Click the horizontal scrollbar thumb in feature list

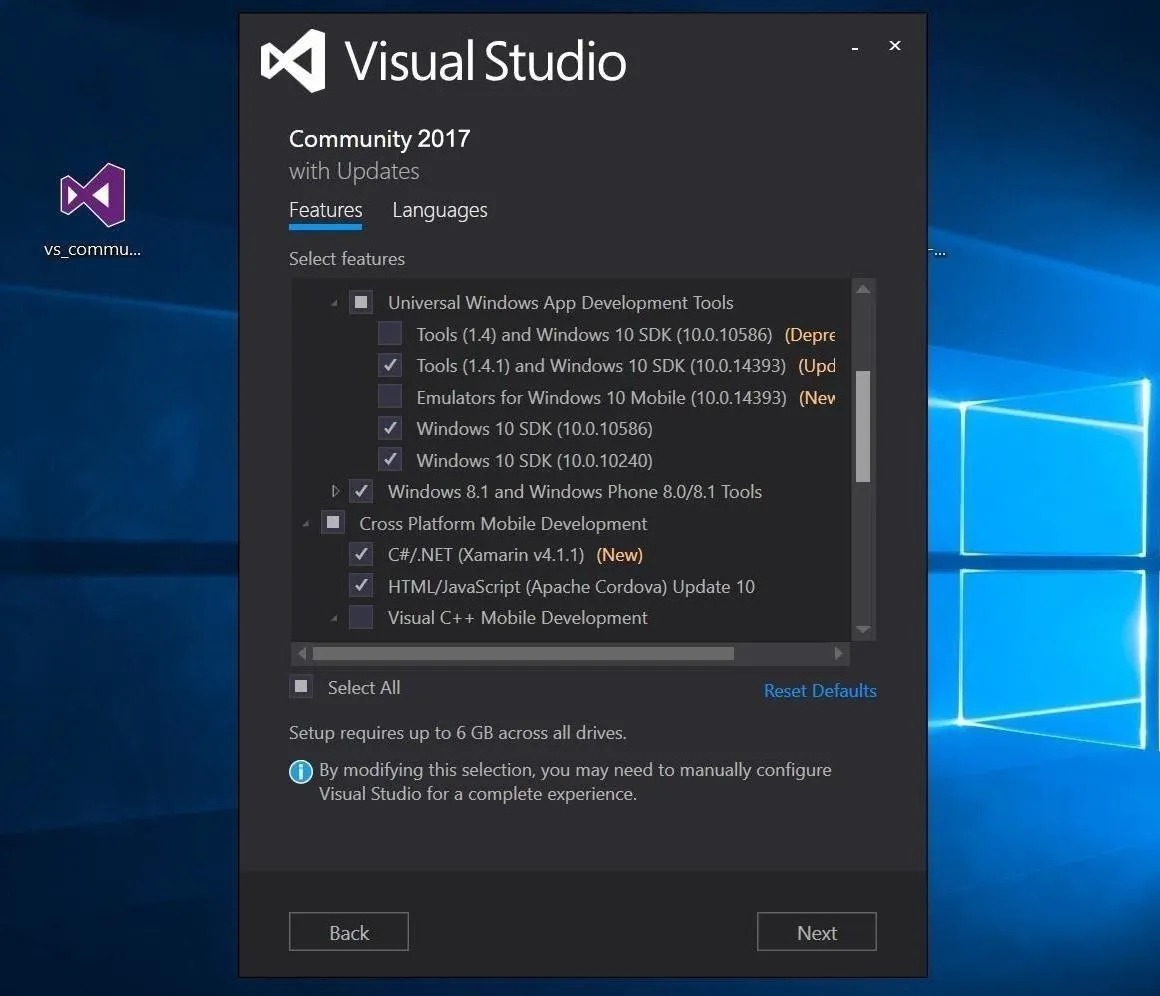tap(523, 653)
